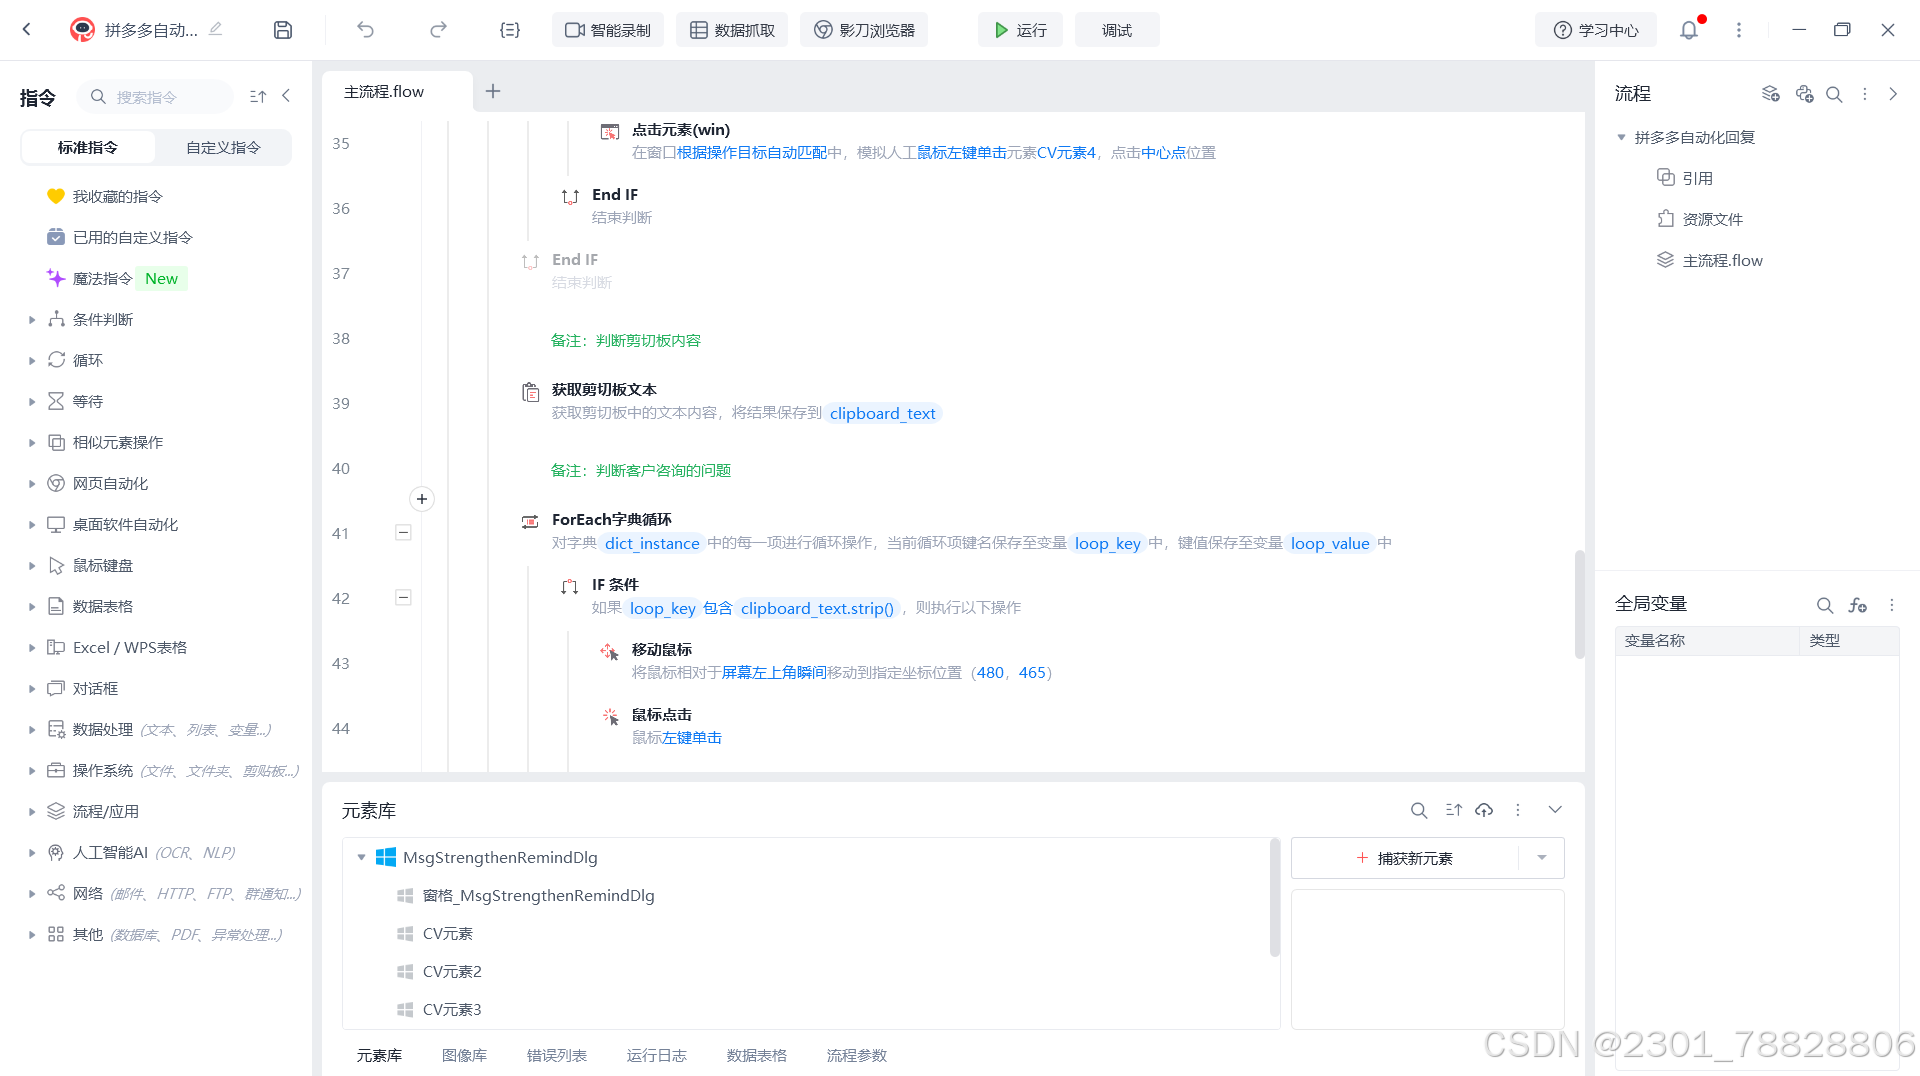The image size is (1920, 1076).
Task: Click 智能录制 button
Action: [x=608, y=30]
